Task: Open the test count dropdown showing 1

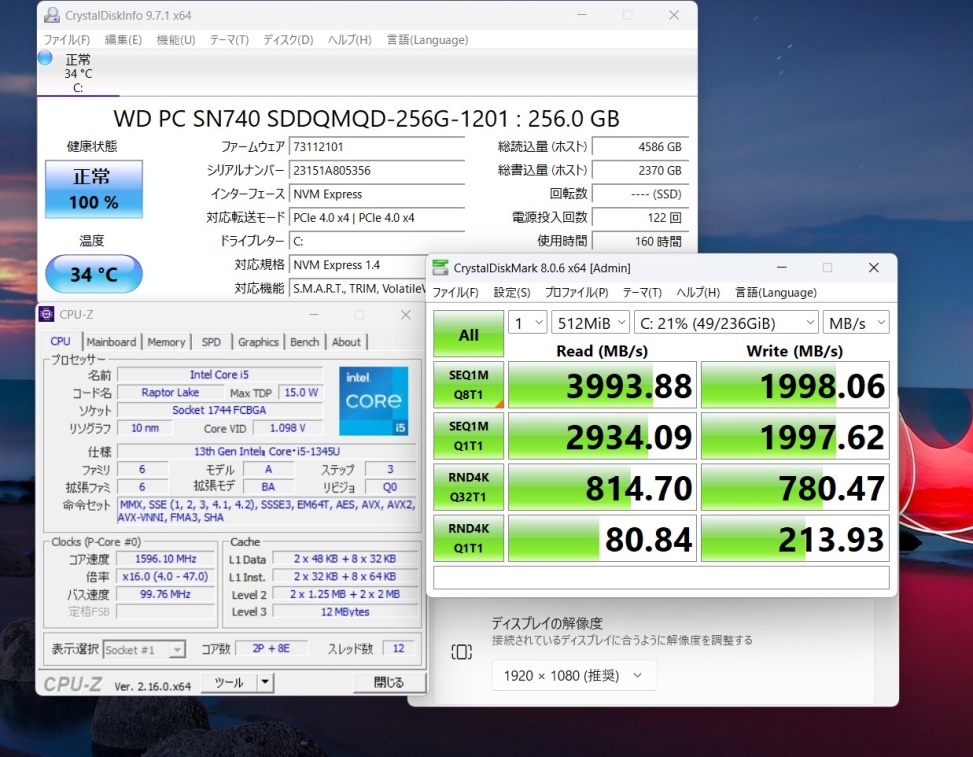Action: [x=528, y=323]
